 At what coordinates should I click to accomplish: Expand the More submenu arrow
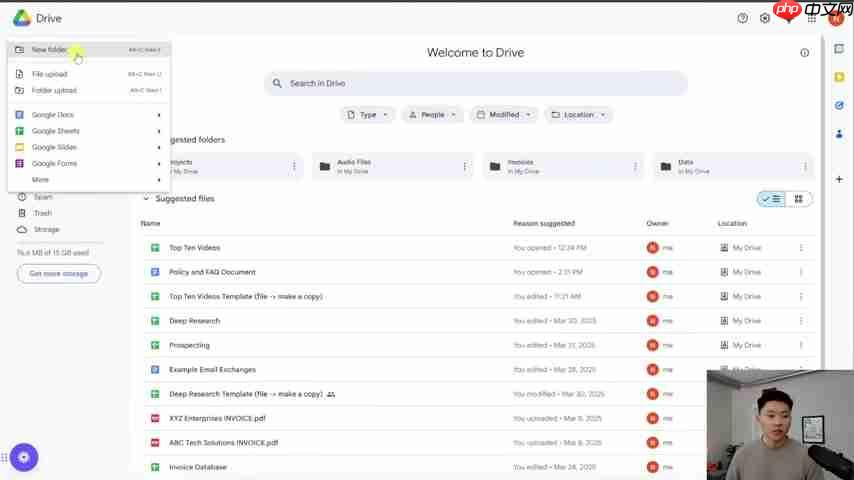tap(159, 180)
